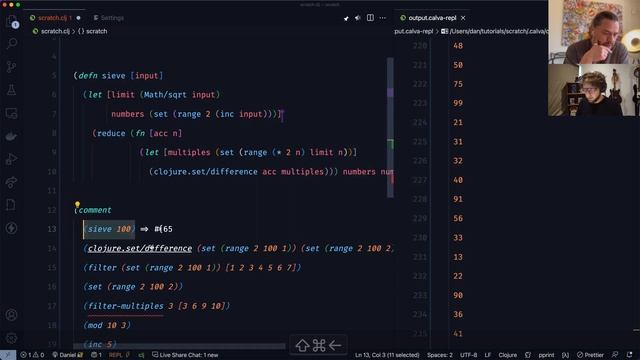The width and height of the screenshot is (640, 360).
Task: Open notifications bell in status bar
Action: click(x=629, y=355)
